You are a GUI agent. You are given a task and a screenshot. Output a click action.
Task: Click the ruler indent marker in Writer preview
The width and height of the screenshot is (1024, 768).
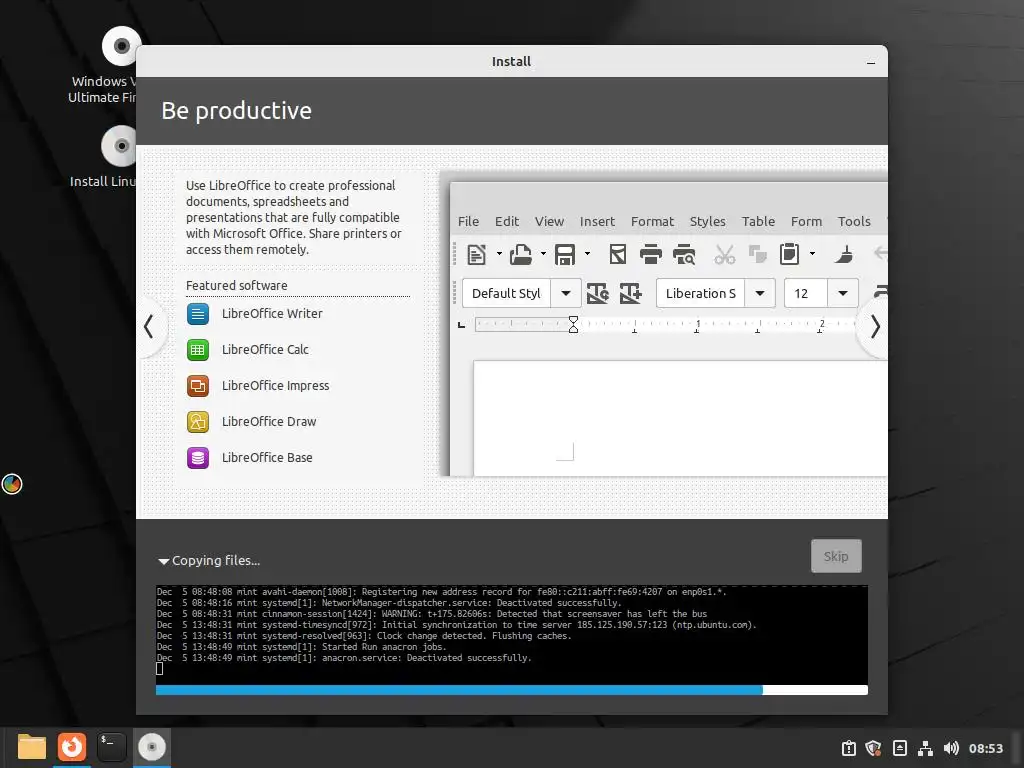(x=573, y=325)
